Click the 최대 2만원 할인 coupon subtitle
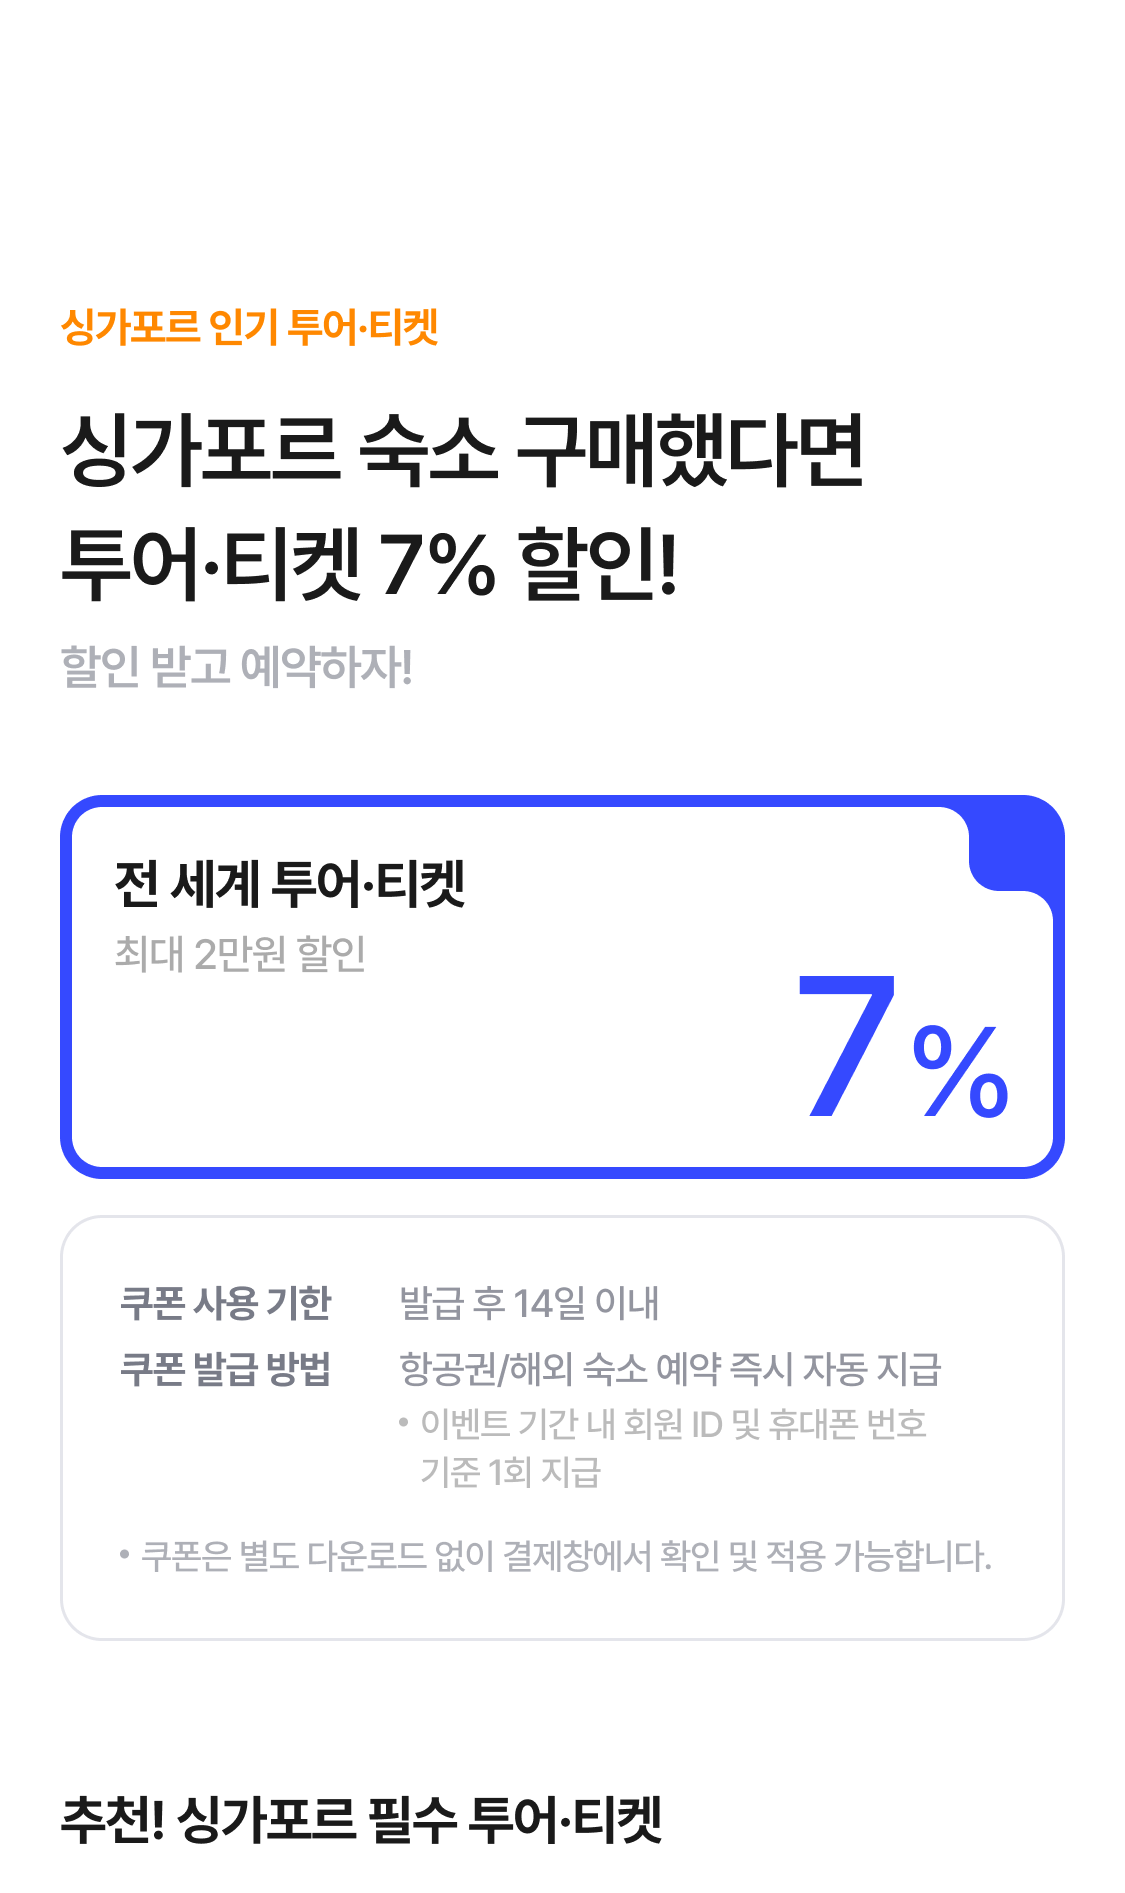The width and height of the screenshot is (1125, 1893). click(240, 954)
